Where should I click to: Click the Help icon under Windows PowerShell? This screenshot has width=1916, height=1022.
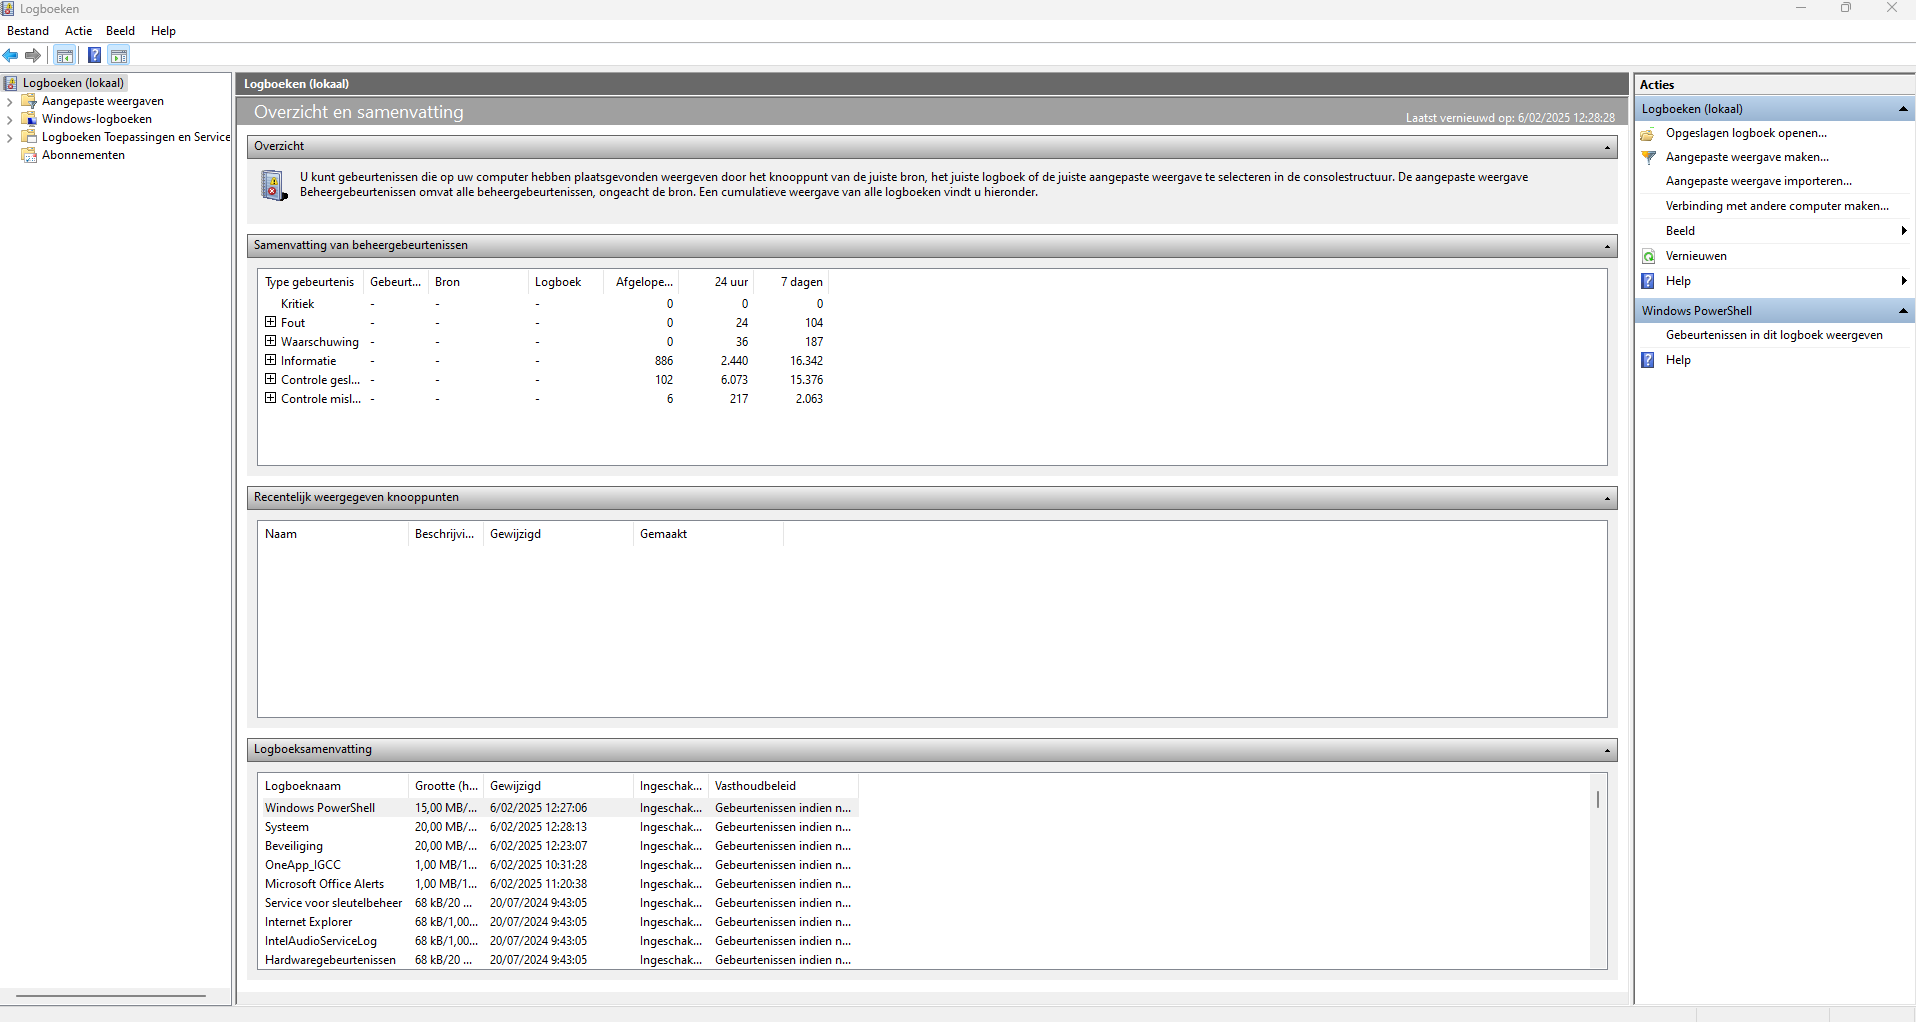coord(1647,359)
